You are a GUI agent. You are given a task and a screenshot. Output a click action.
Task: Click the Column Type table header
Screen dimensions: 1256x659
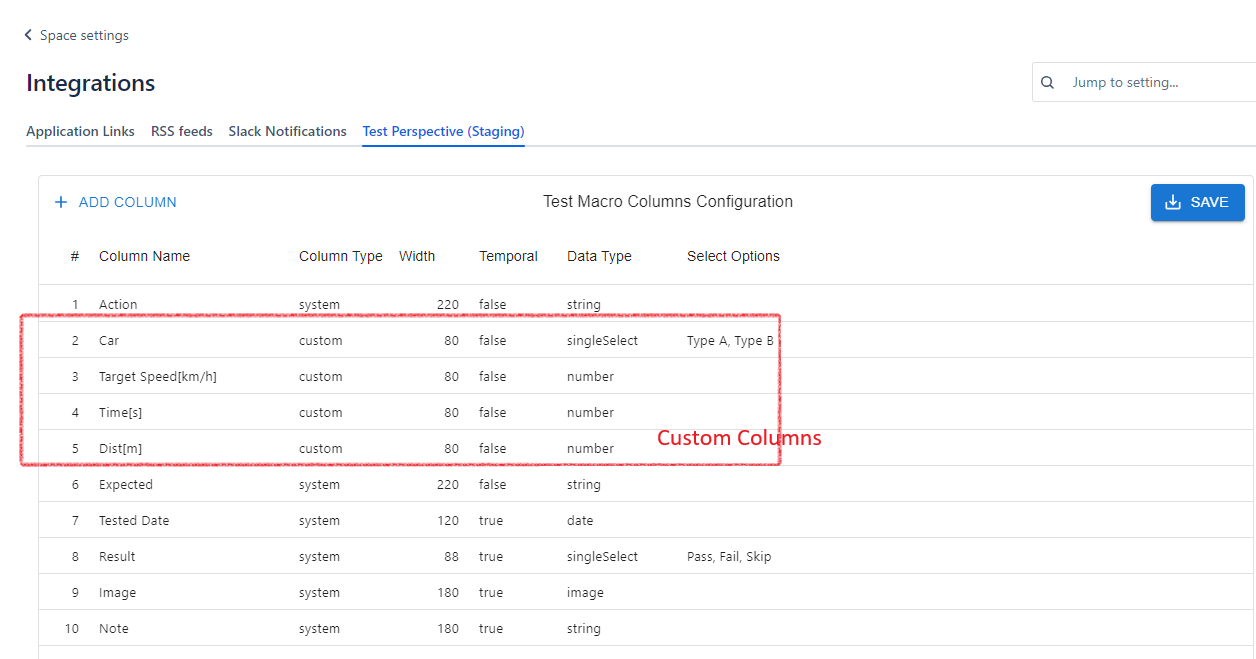pyautogui.click(x=340, y=256)
